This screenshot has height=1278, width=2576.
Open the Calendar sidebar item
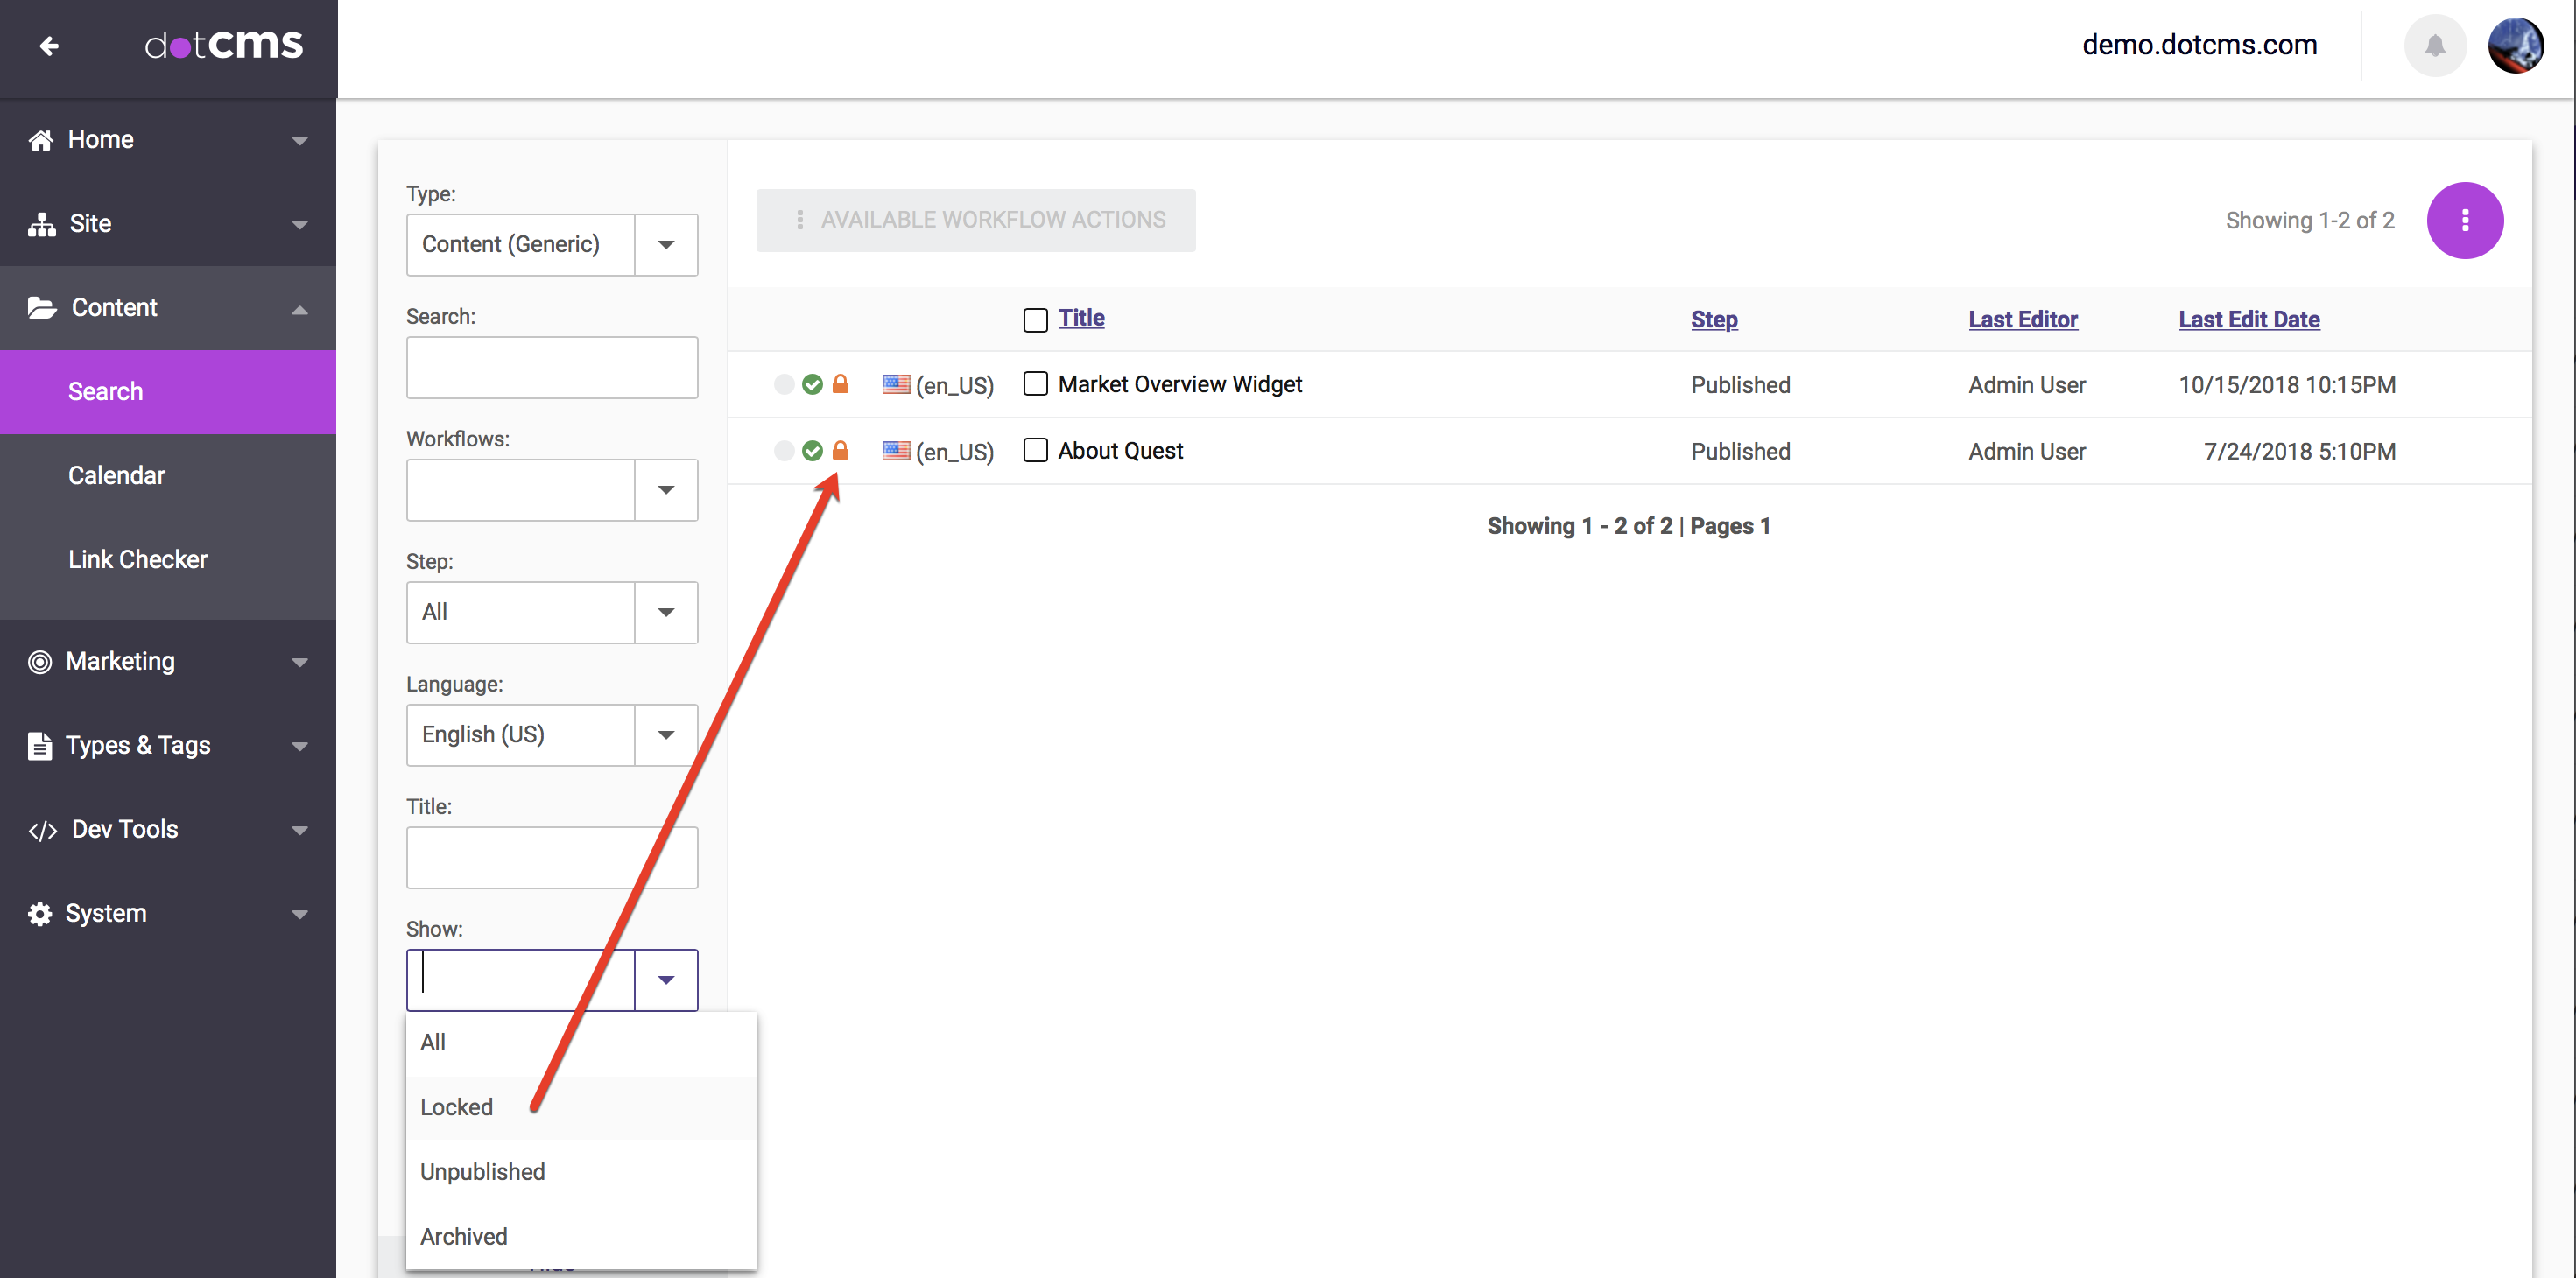116,475
